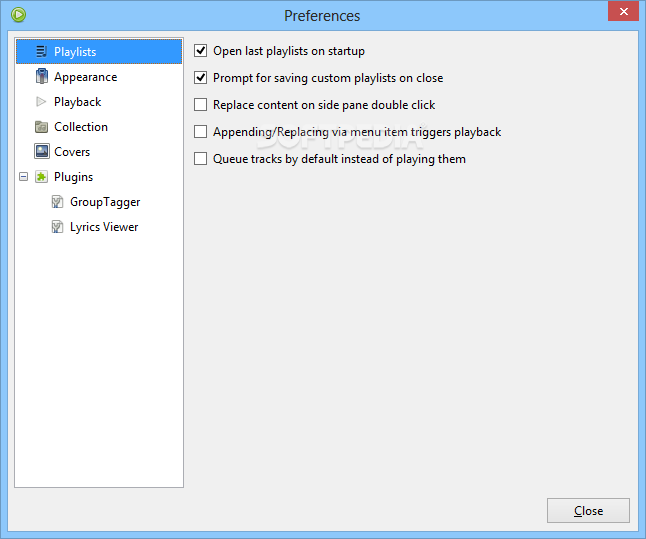Viewport: 646px width, 539px height.
Task: Select Covers in the sidebar
Action: point(72,152)
